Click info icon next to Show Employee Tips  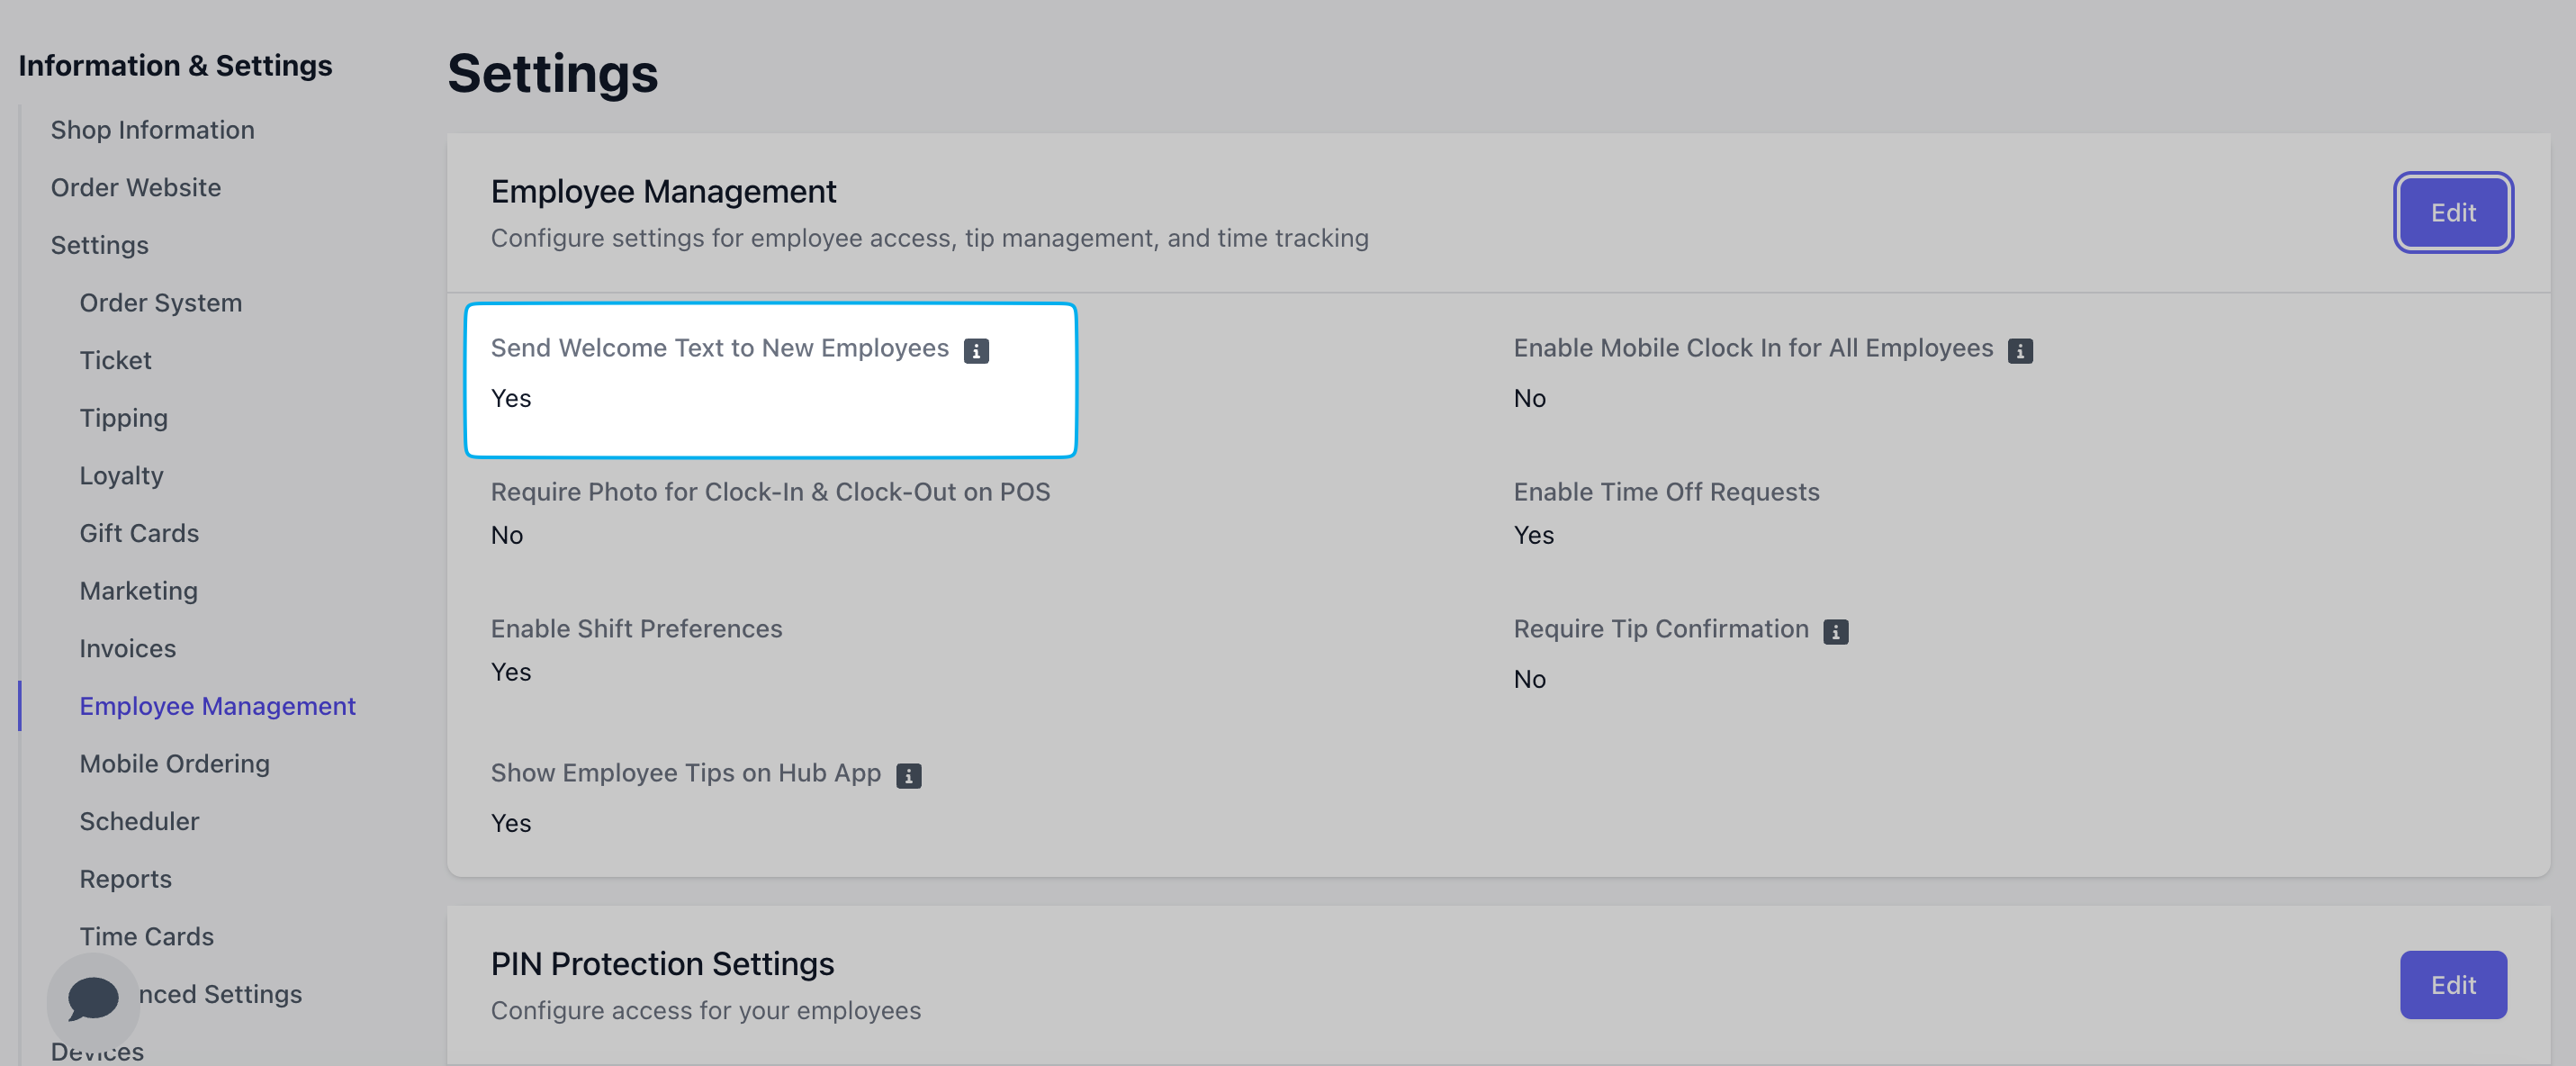908,775
